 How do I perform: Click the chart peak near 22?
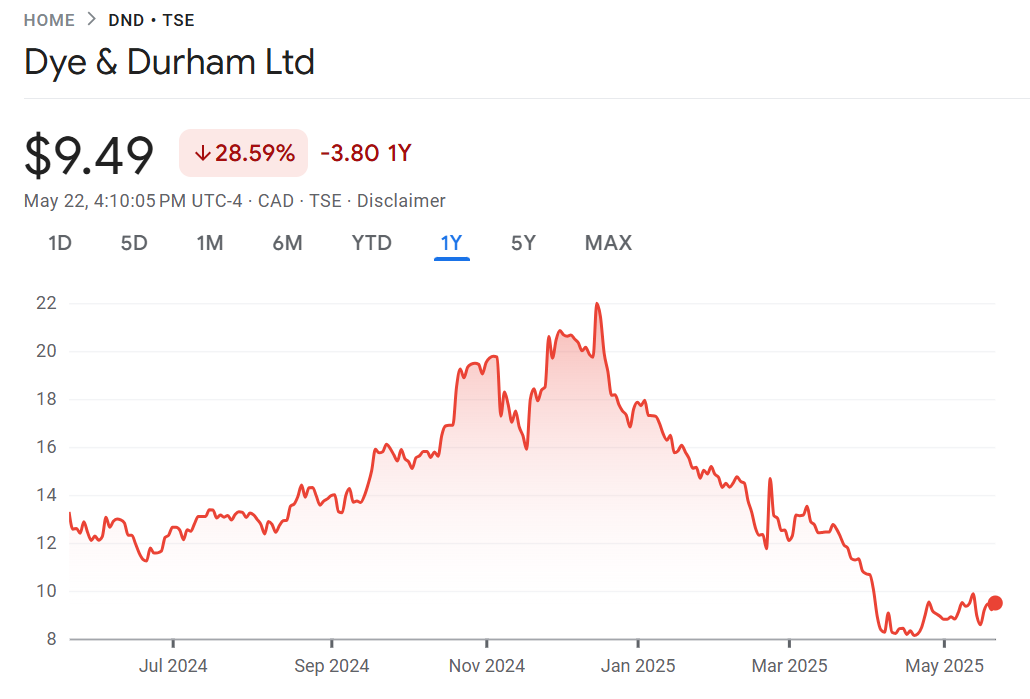[x=597, y=304]
